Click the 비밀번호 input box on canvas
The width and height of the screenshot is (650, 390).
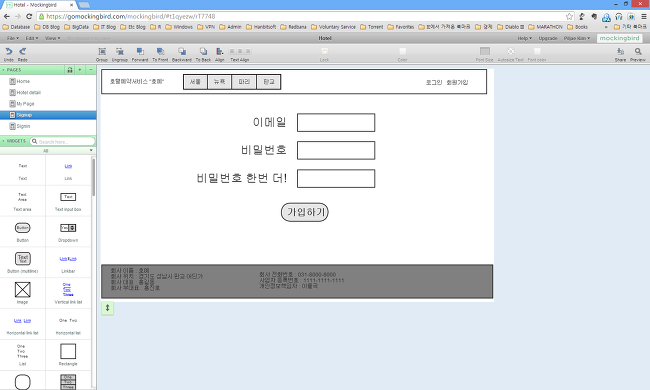click(x=336, y=150)
